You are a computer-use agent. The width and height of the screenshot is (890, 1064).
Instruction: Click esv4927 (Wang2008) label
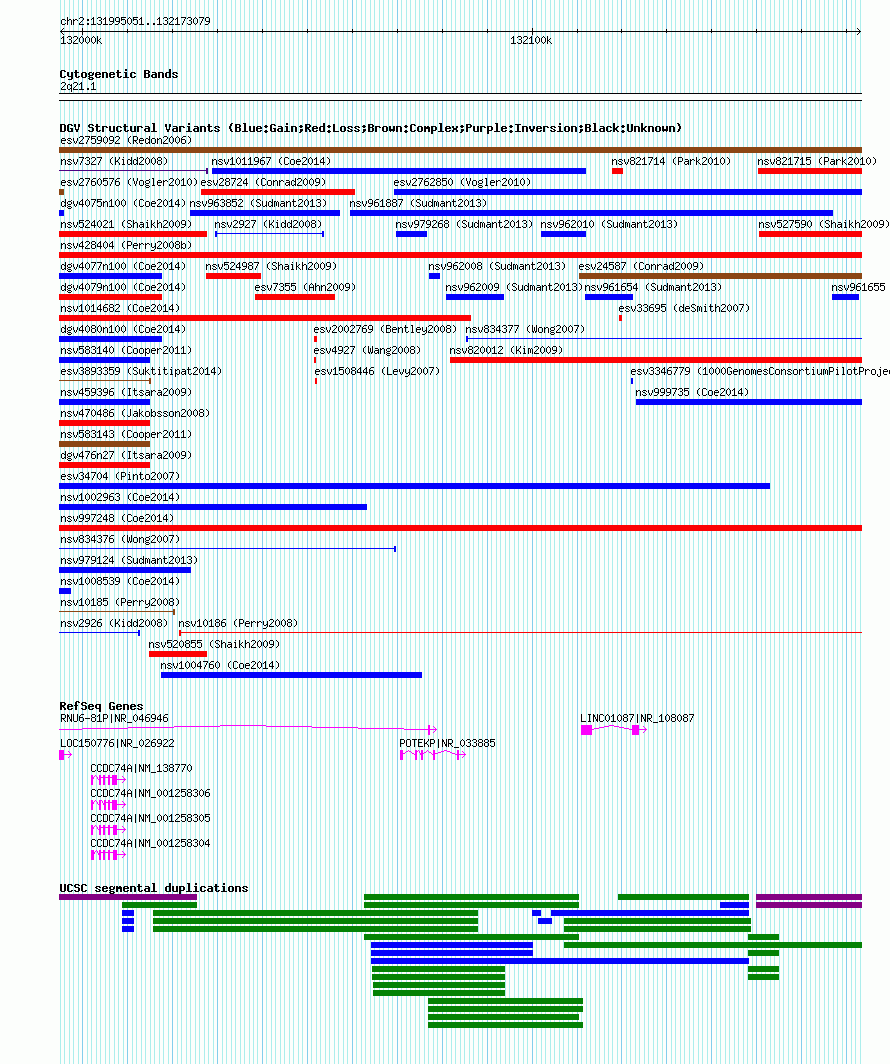(367, 351)
